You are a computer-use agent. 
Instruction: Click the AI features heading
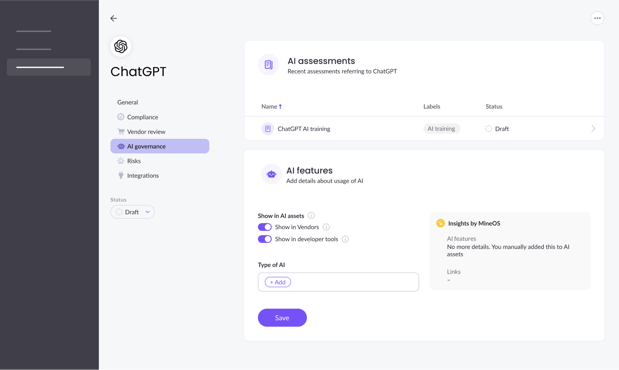pos(310,171)
